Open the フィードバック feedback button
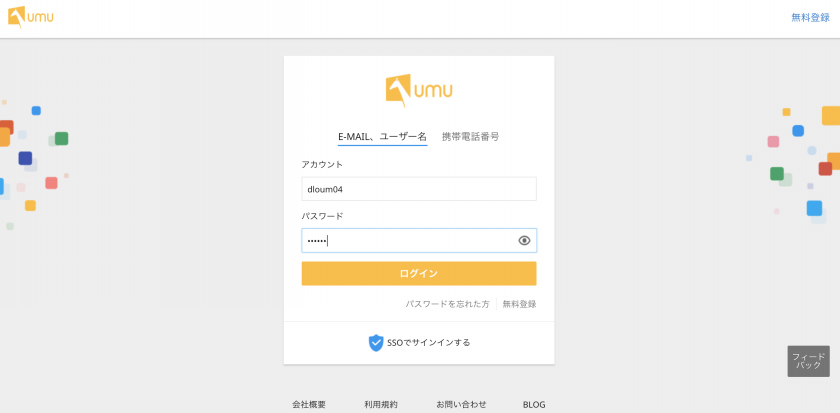Screen dimensions: 840x413 click(x=808, y=361)
